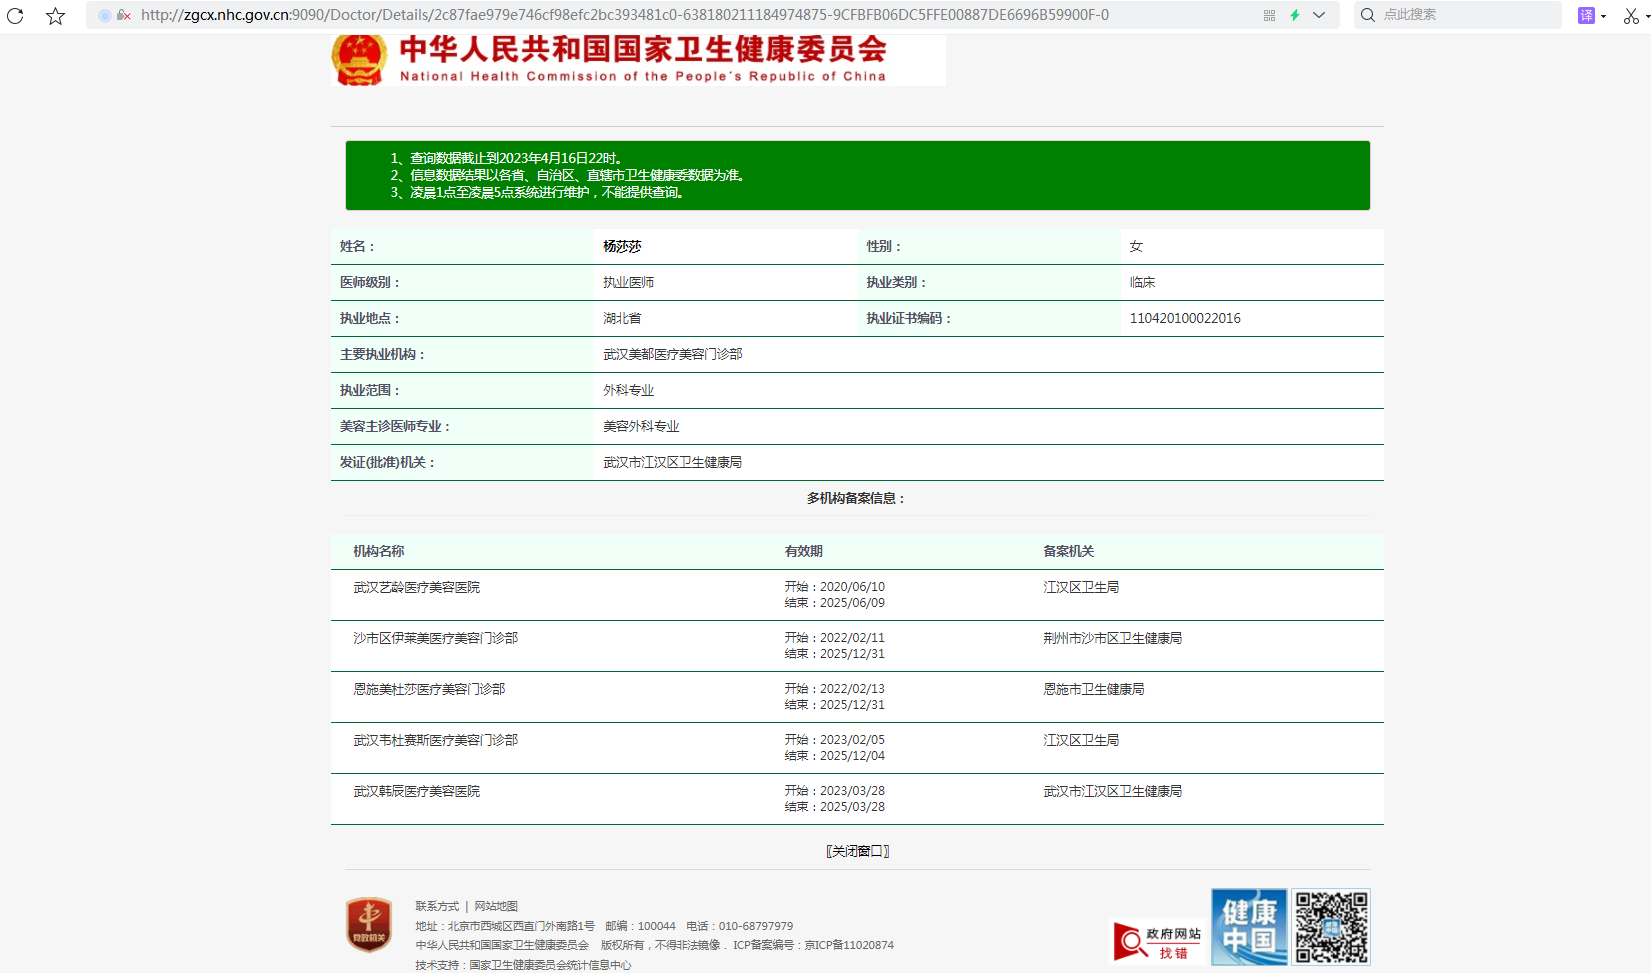Expand the address bar dropdown arrow
1651x973 pixels.
coord(1319,15)
